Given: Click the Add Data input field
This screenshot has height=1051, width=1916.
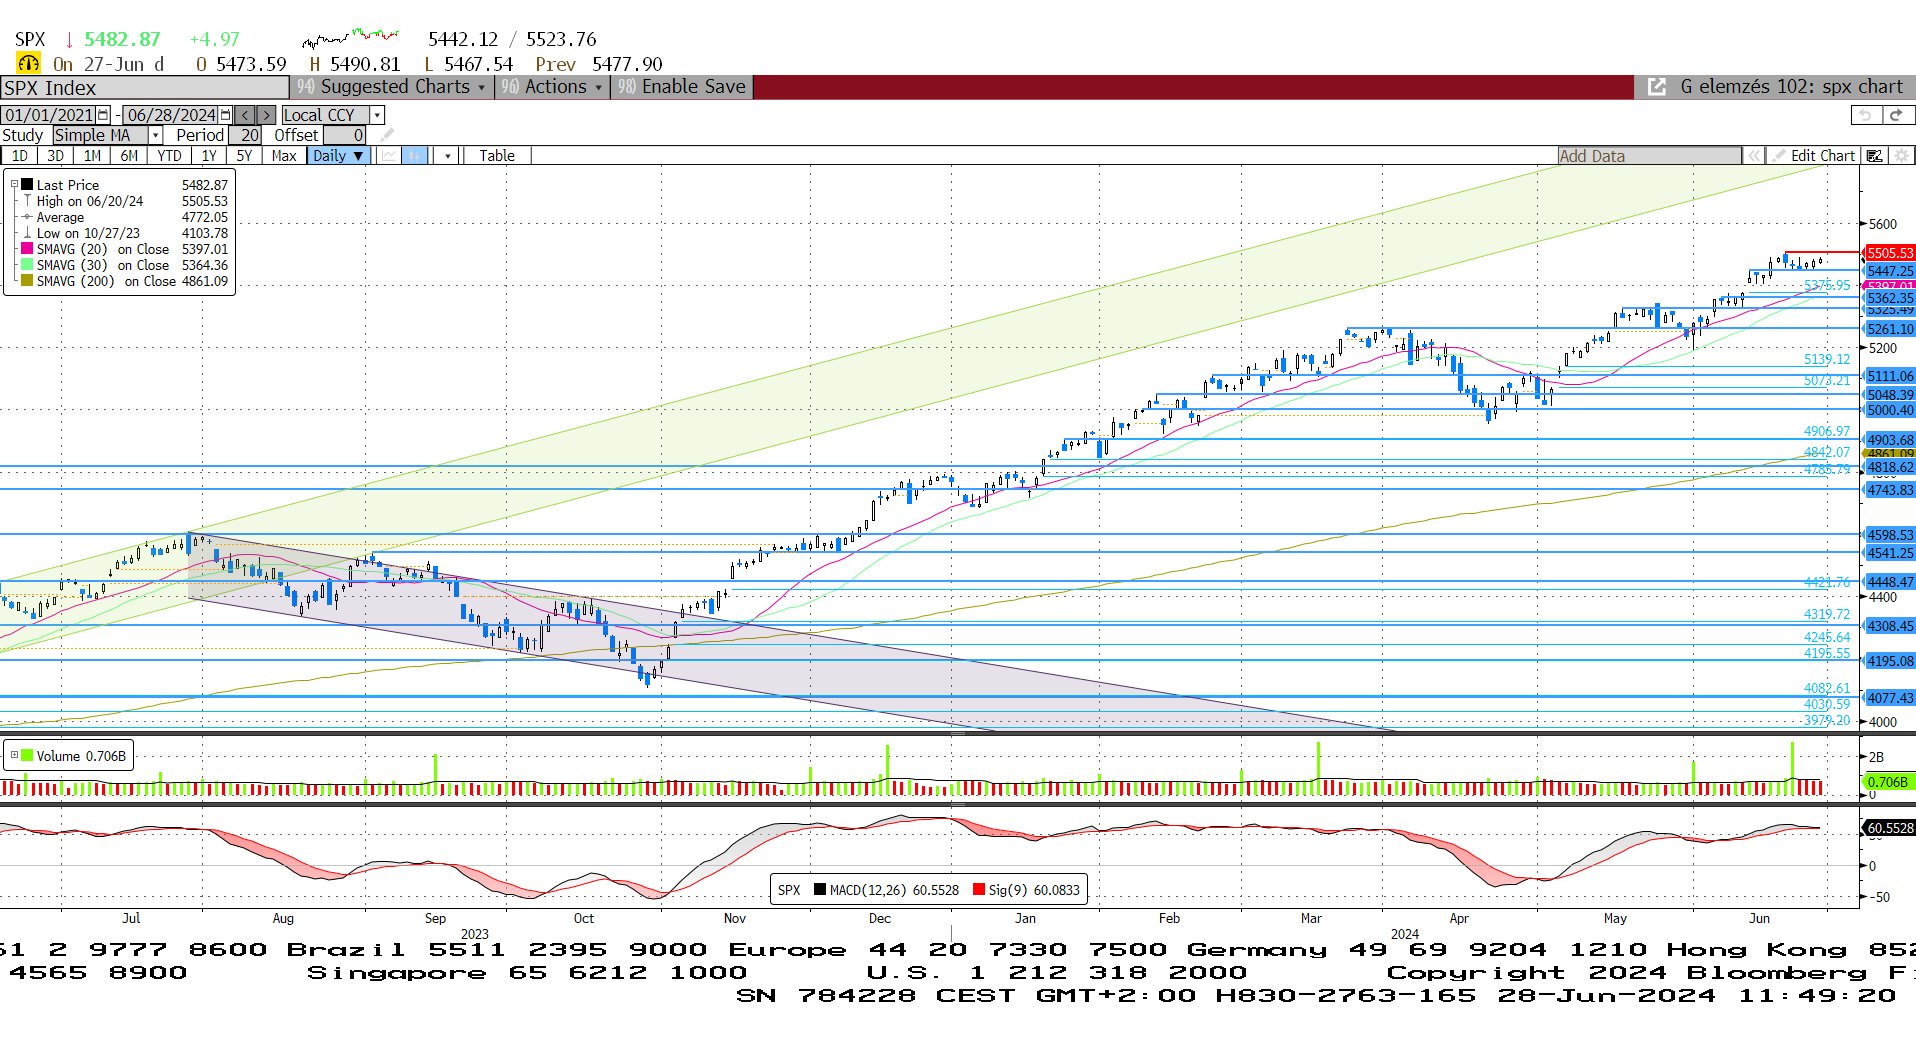Looking at the screenshot, I should click(x=1648, y=156).
